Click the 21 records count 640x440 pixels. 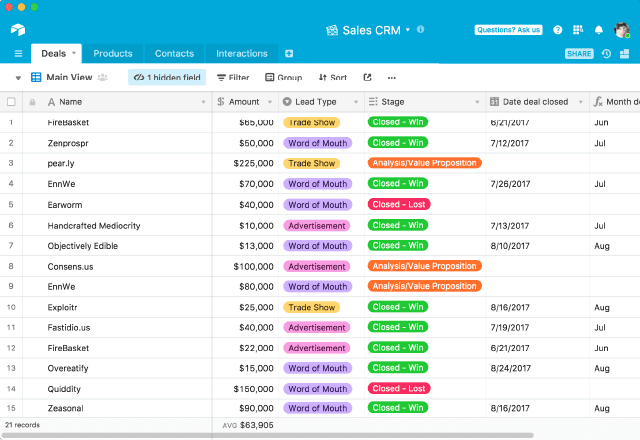(x=22, y=425)
